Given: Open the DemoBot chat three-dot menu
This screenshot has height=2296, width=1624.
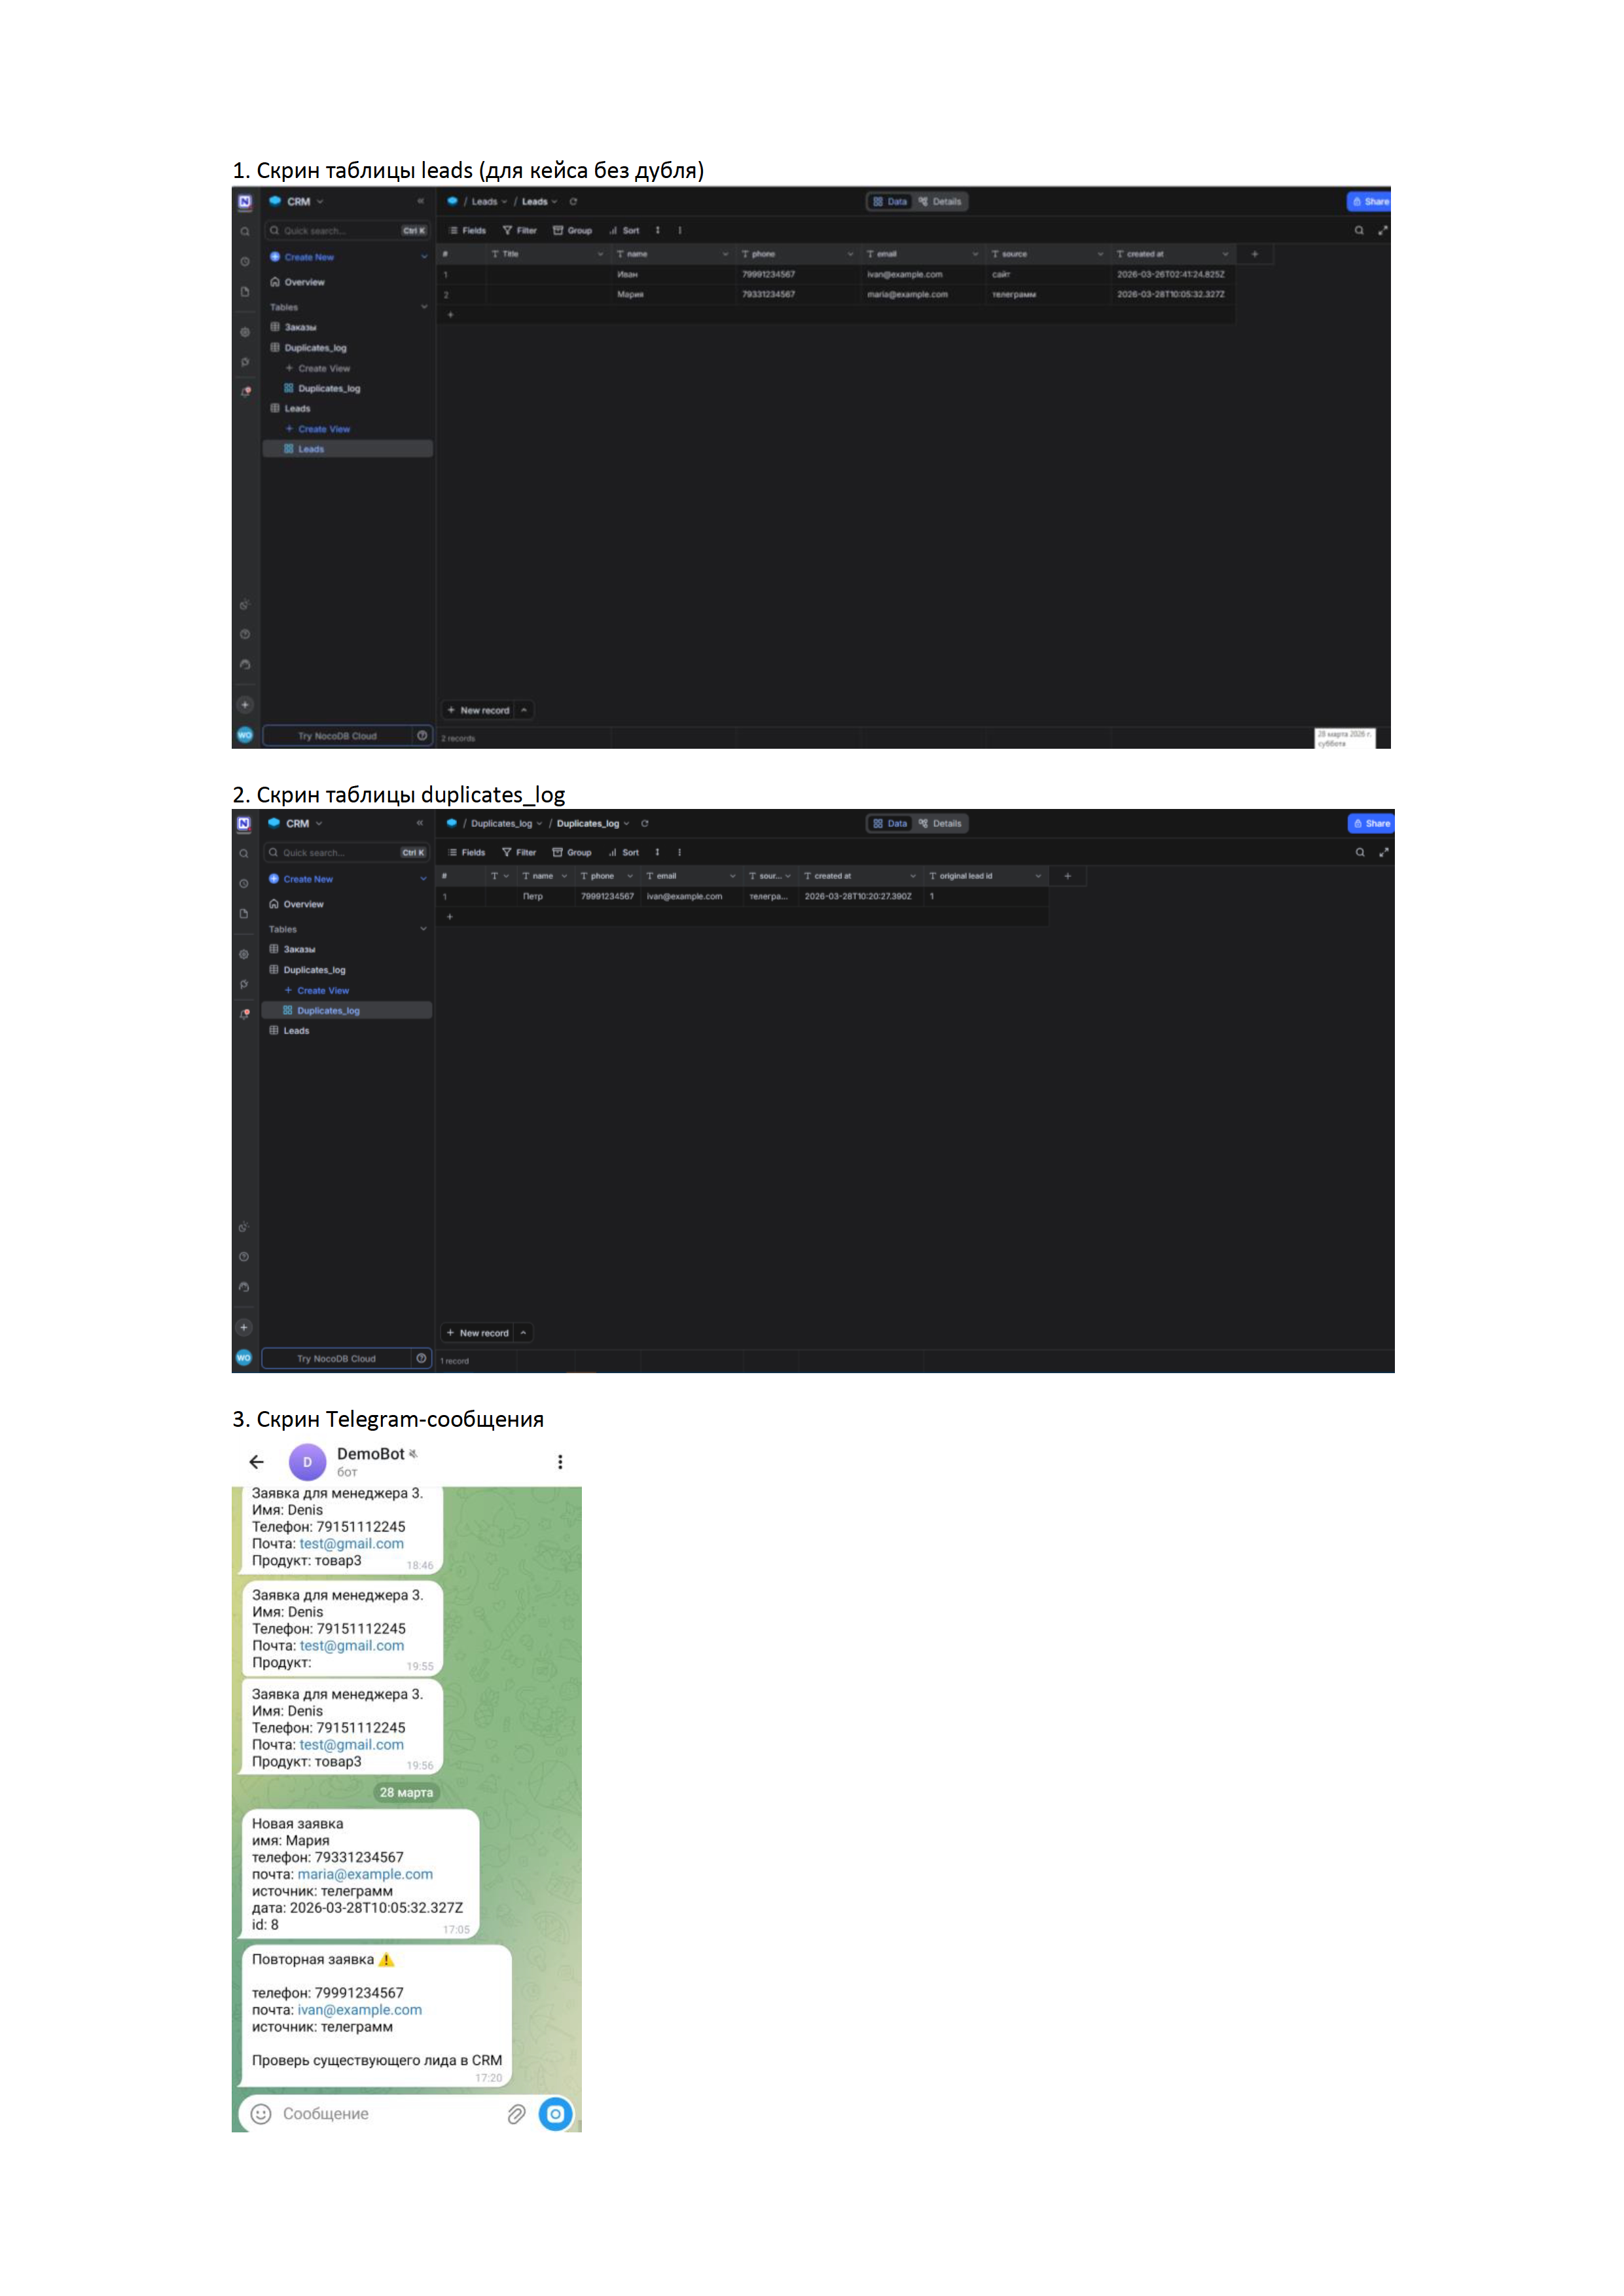Looking at the screenshot, I should [x=560, y=1461].
